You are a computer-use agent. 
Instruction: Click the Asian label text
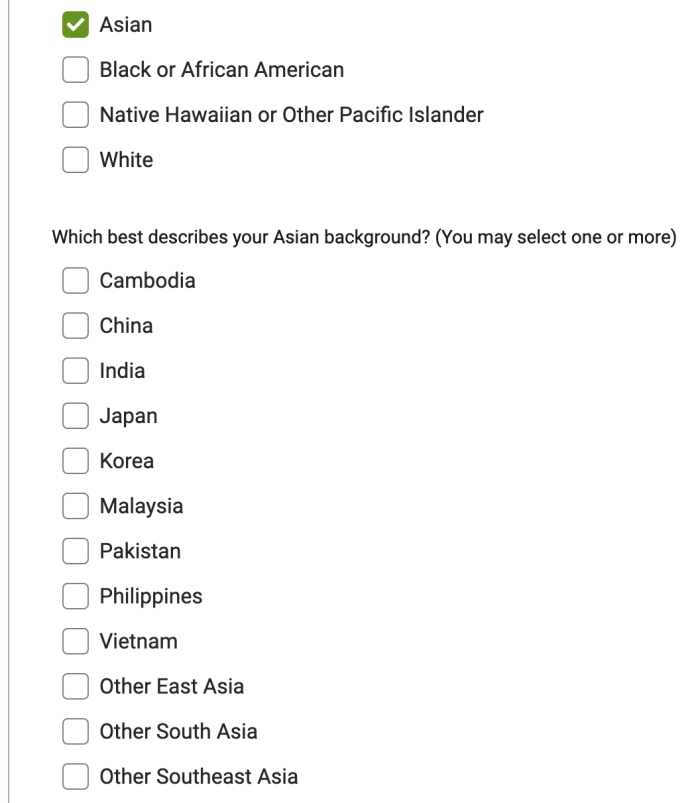125,24
